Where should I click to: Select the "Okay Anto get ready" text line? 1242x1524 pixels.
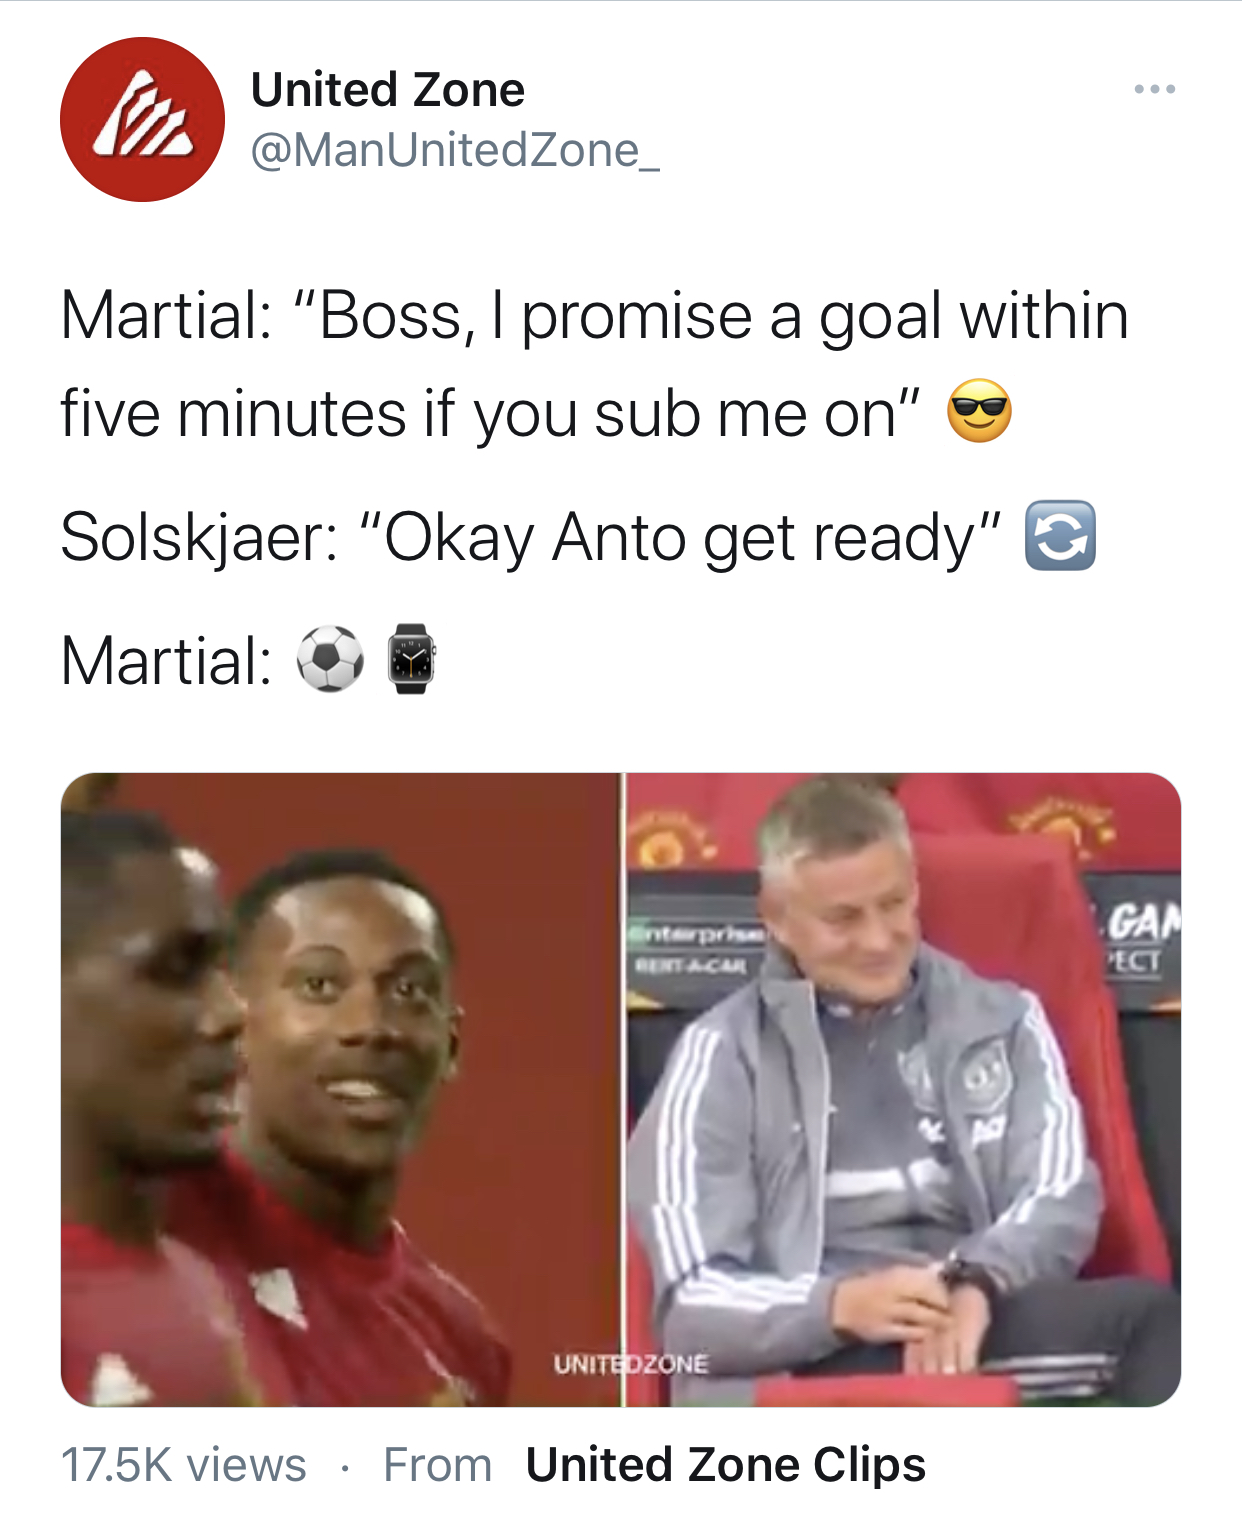pyautogui.click(x=530, y=538)
